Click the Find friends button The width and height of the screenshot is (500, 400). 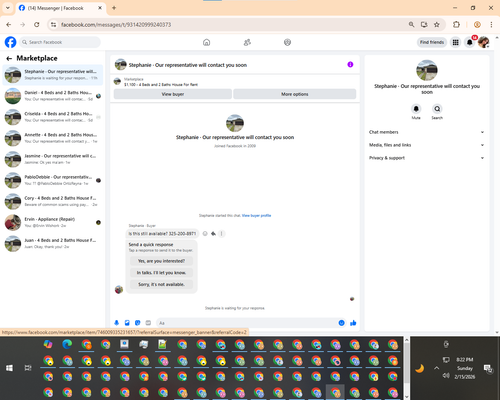click(x=432, y=42)
